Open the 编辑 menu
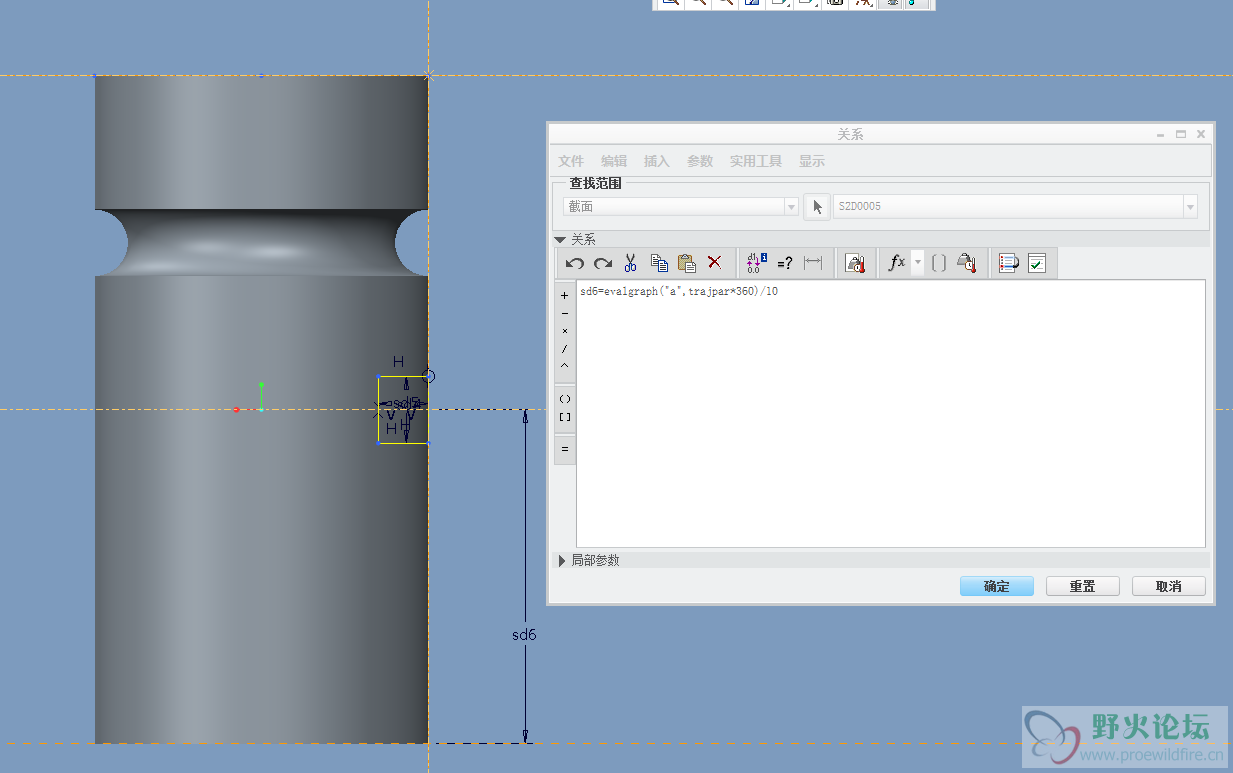Screen dimensions: 1233x773 coord(614,161)
